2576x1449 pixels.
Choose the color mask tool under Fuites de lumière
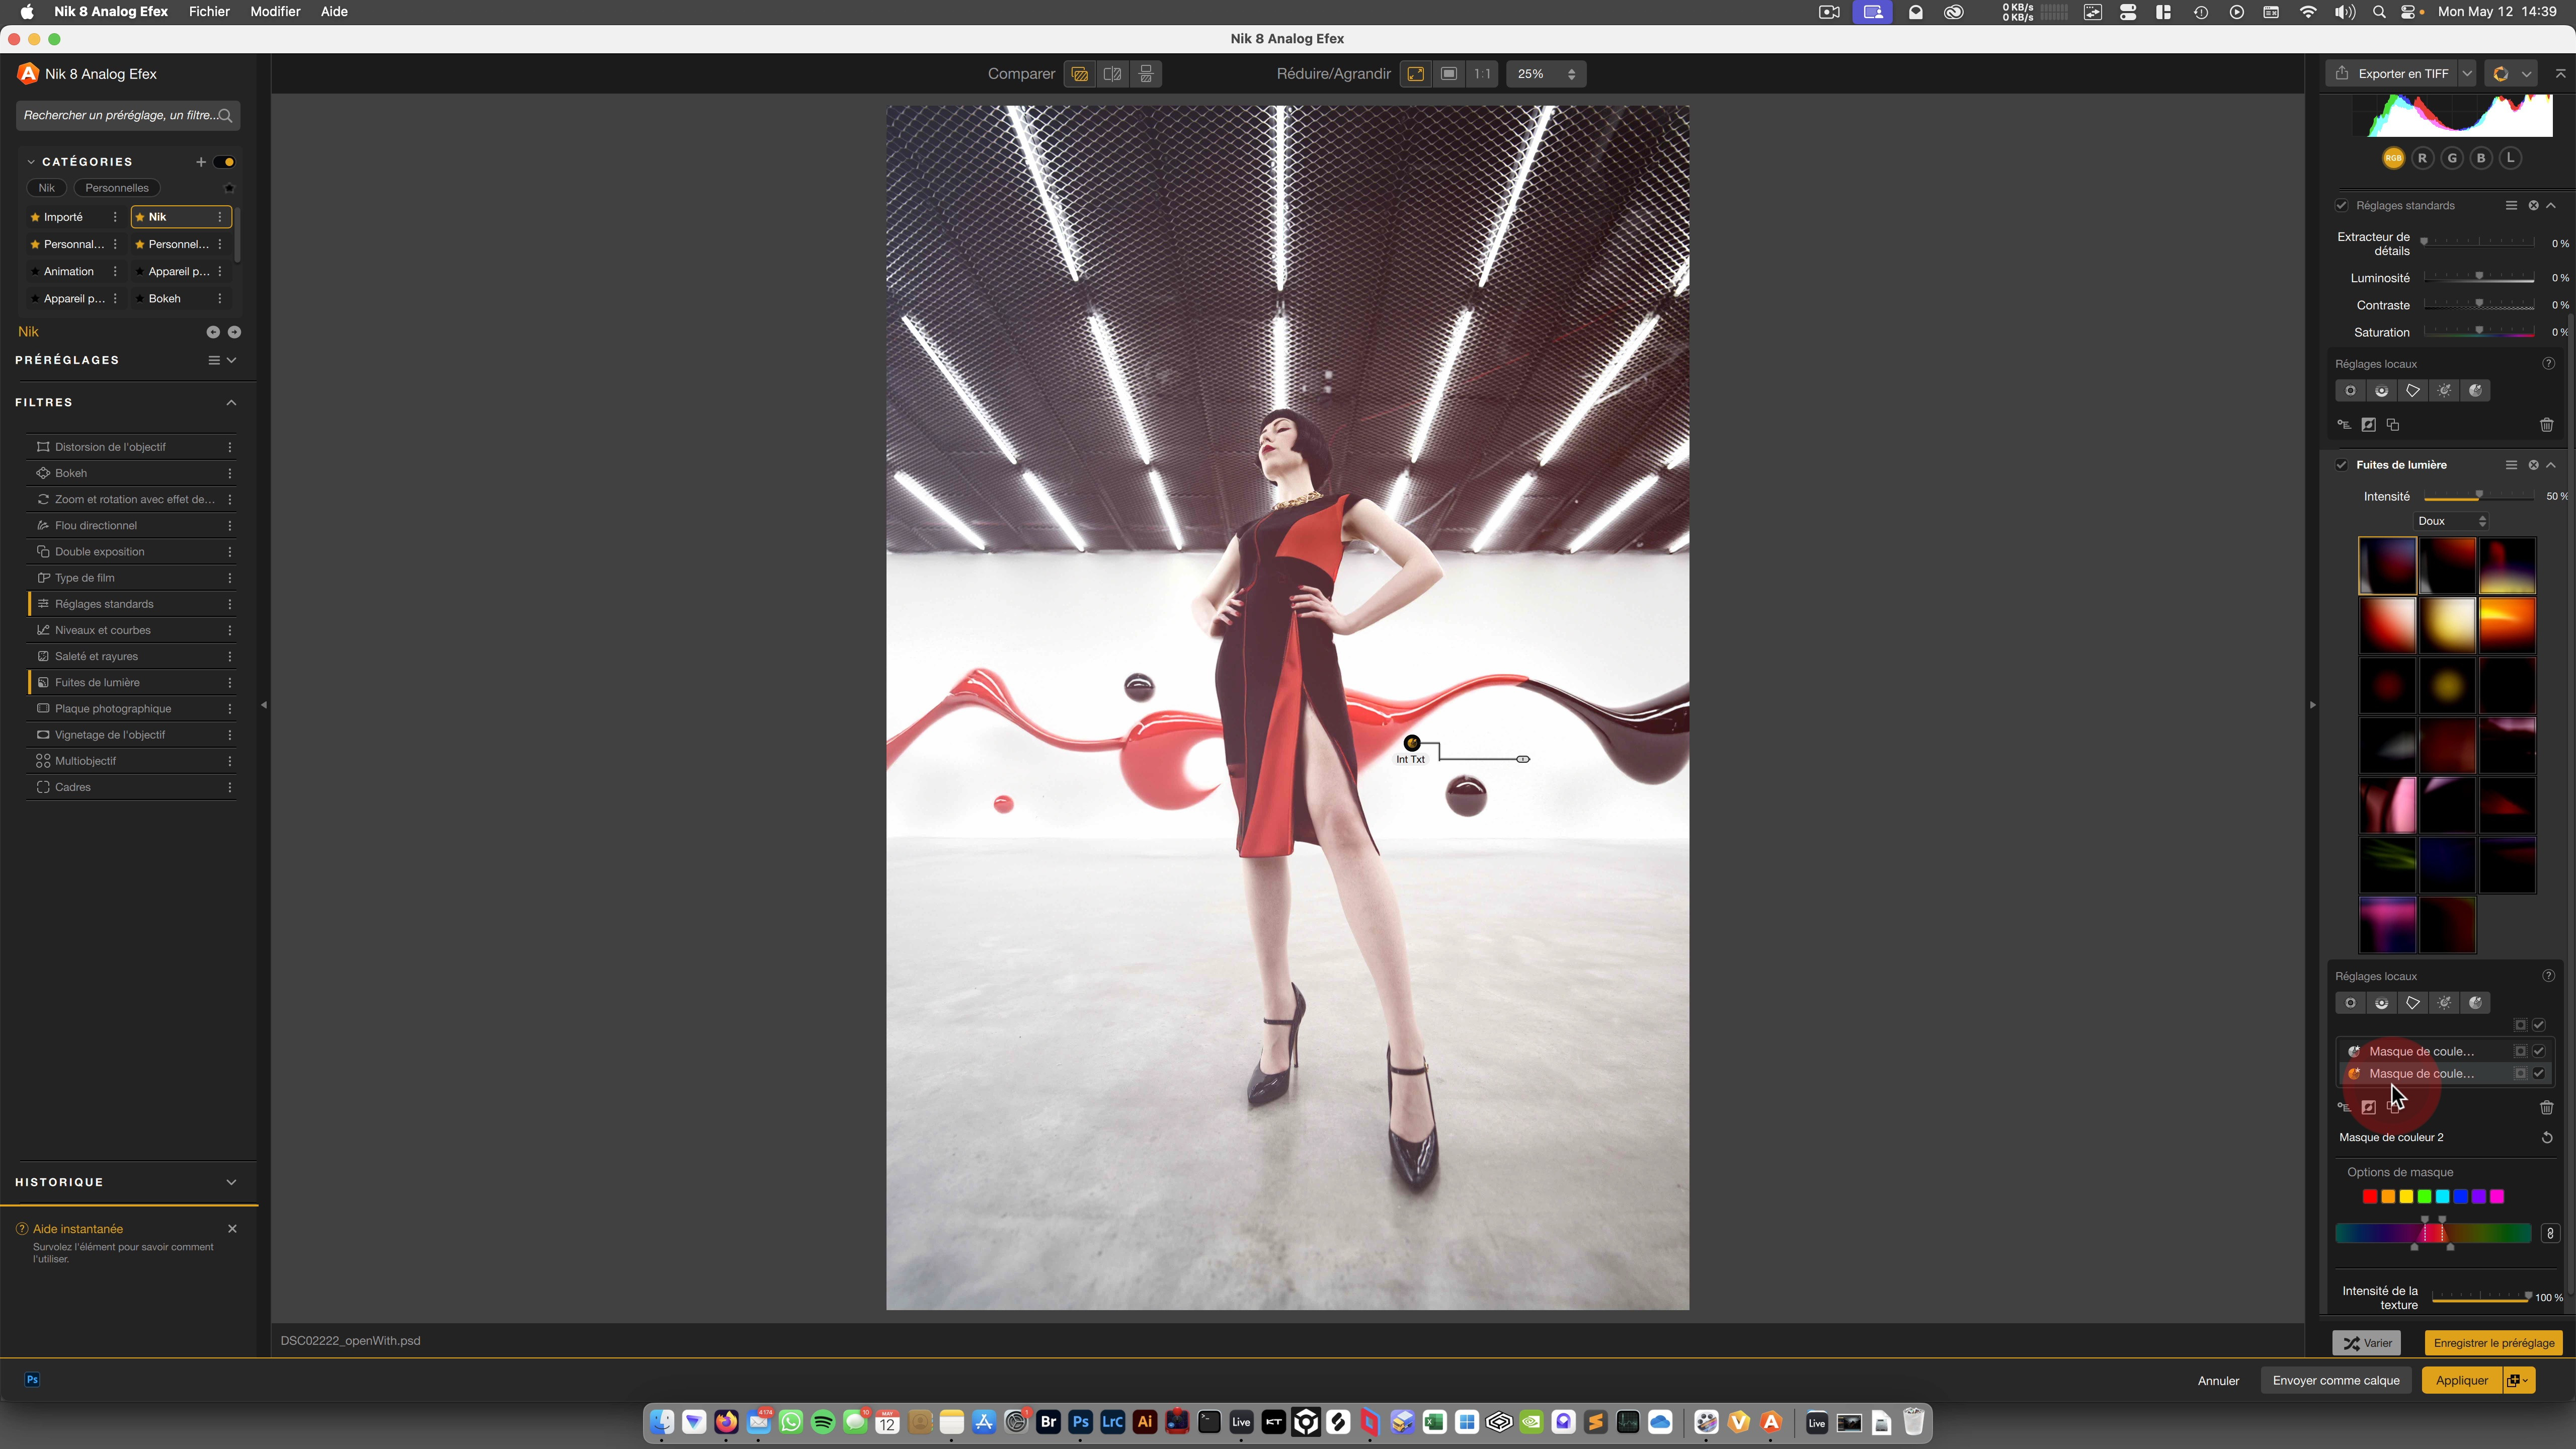coord(2475,1003)
